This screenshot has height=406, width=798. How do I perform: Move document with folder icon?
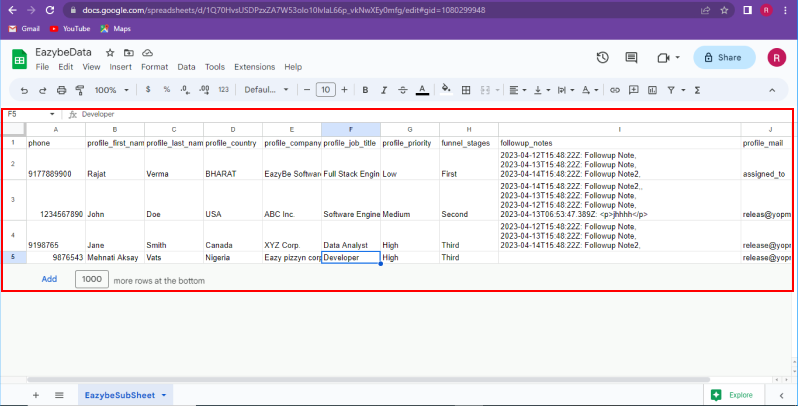click(129, 52)
